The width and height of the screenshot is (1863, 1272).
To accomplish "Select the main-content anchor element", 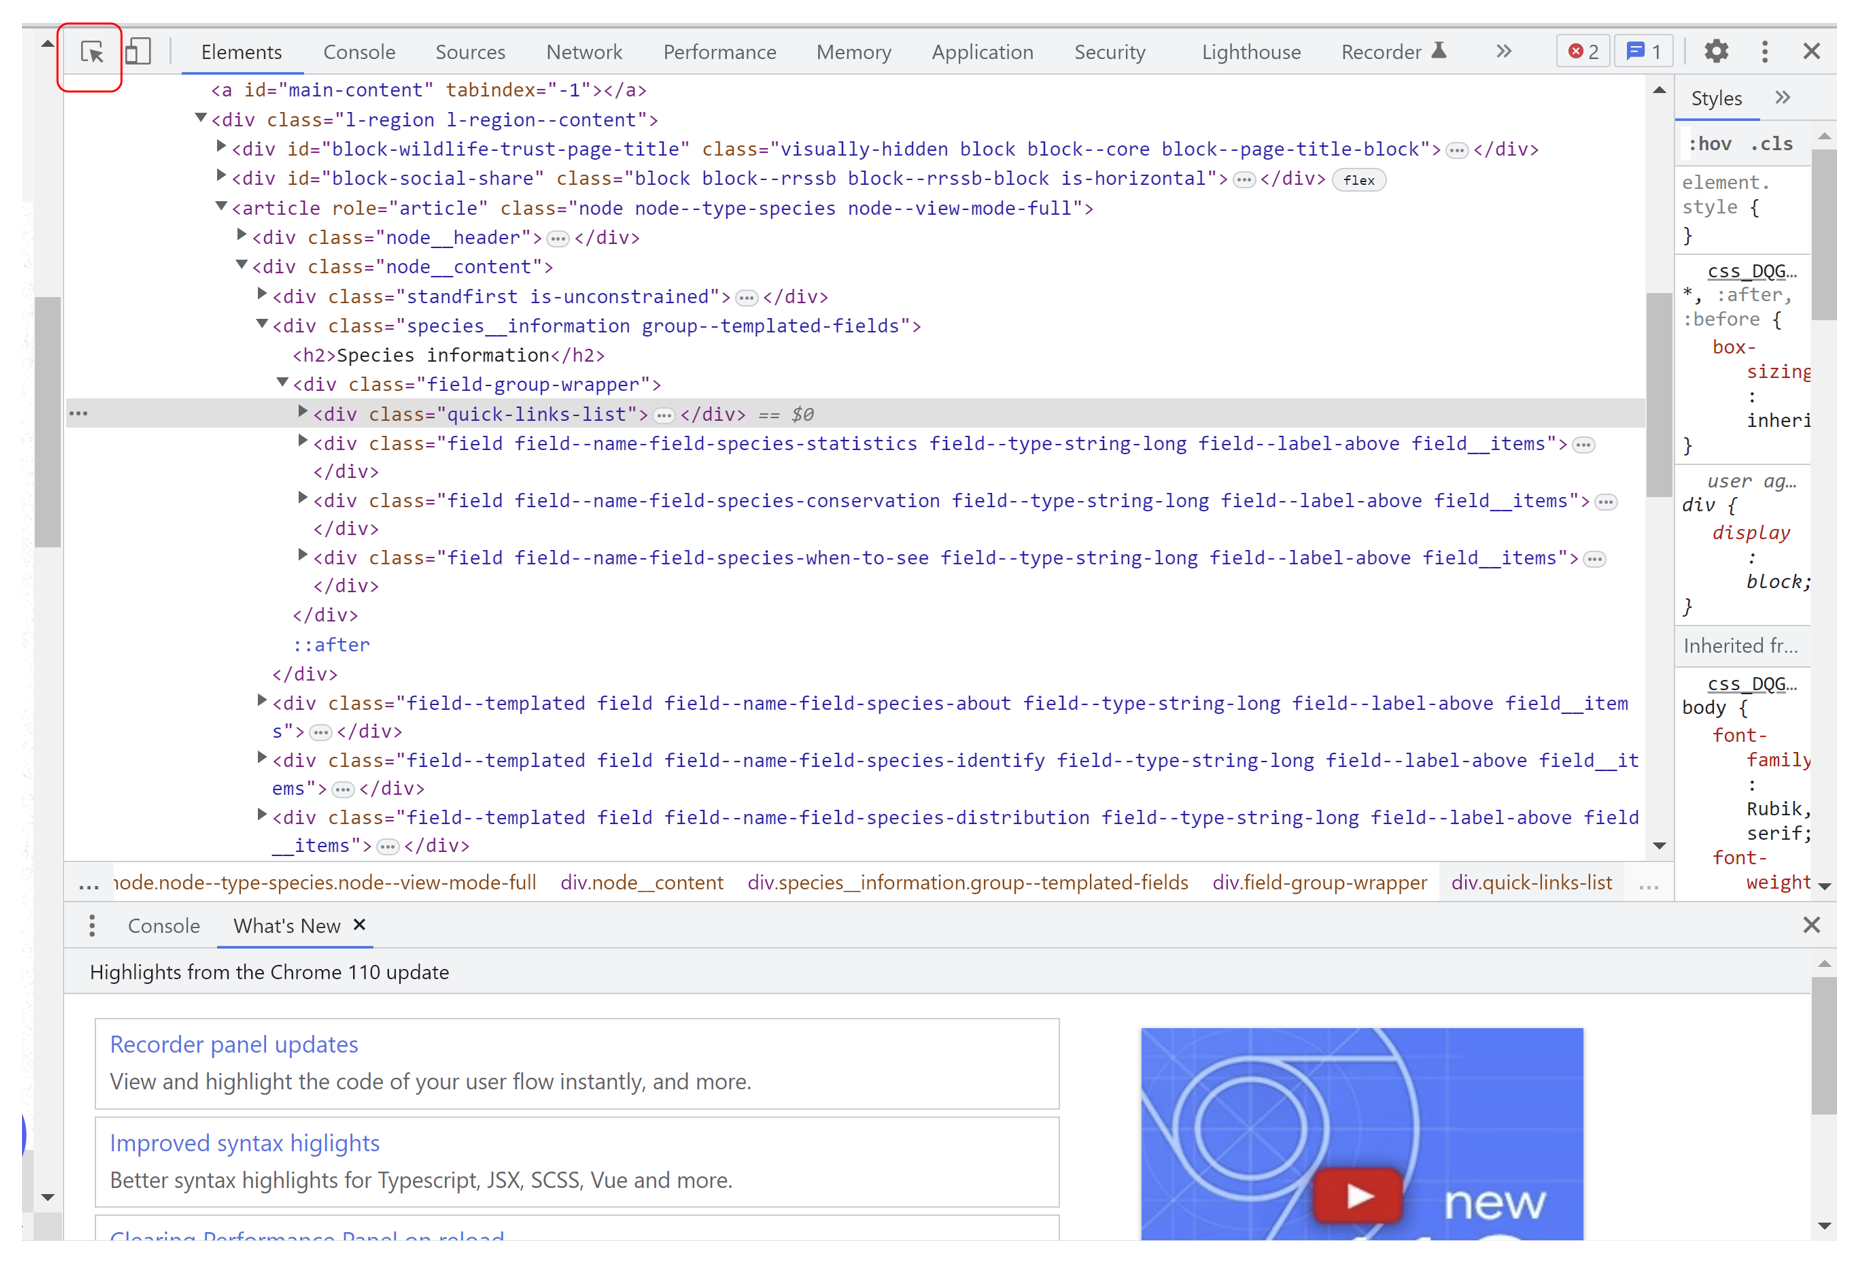I will click(429, 90).
